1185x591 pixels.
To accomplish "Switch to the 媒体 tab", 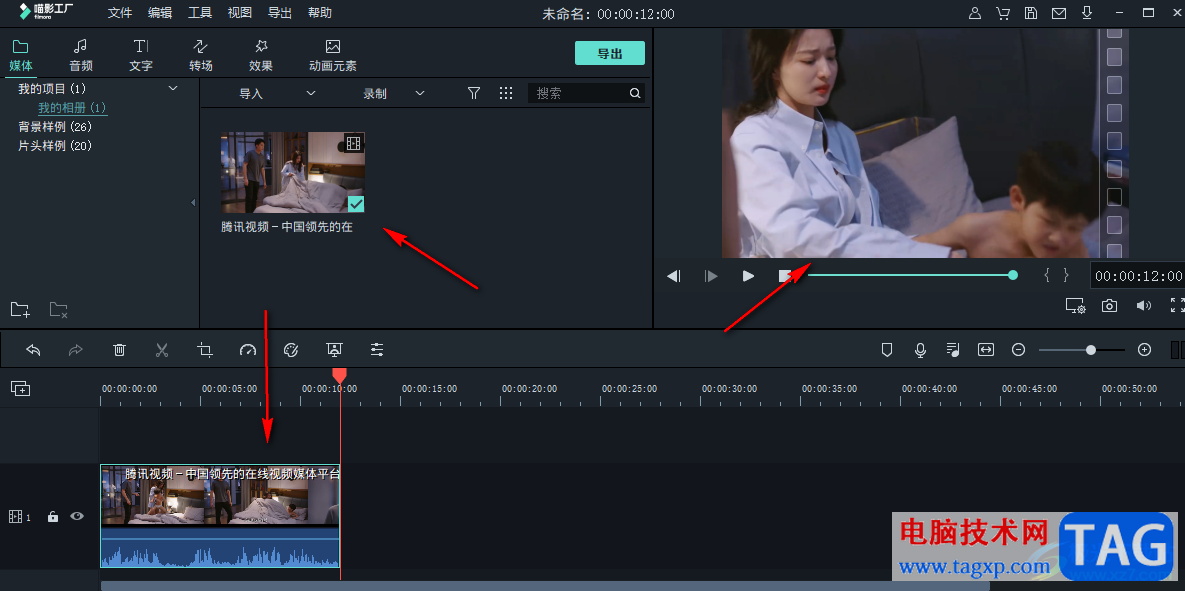I will (20, 56).
